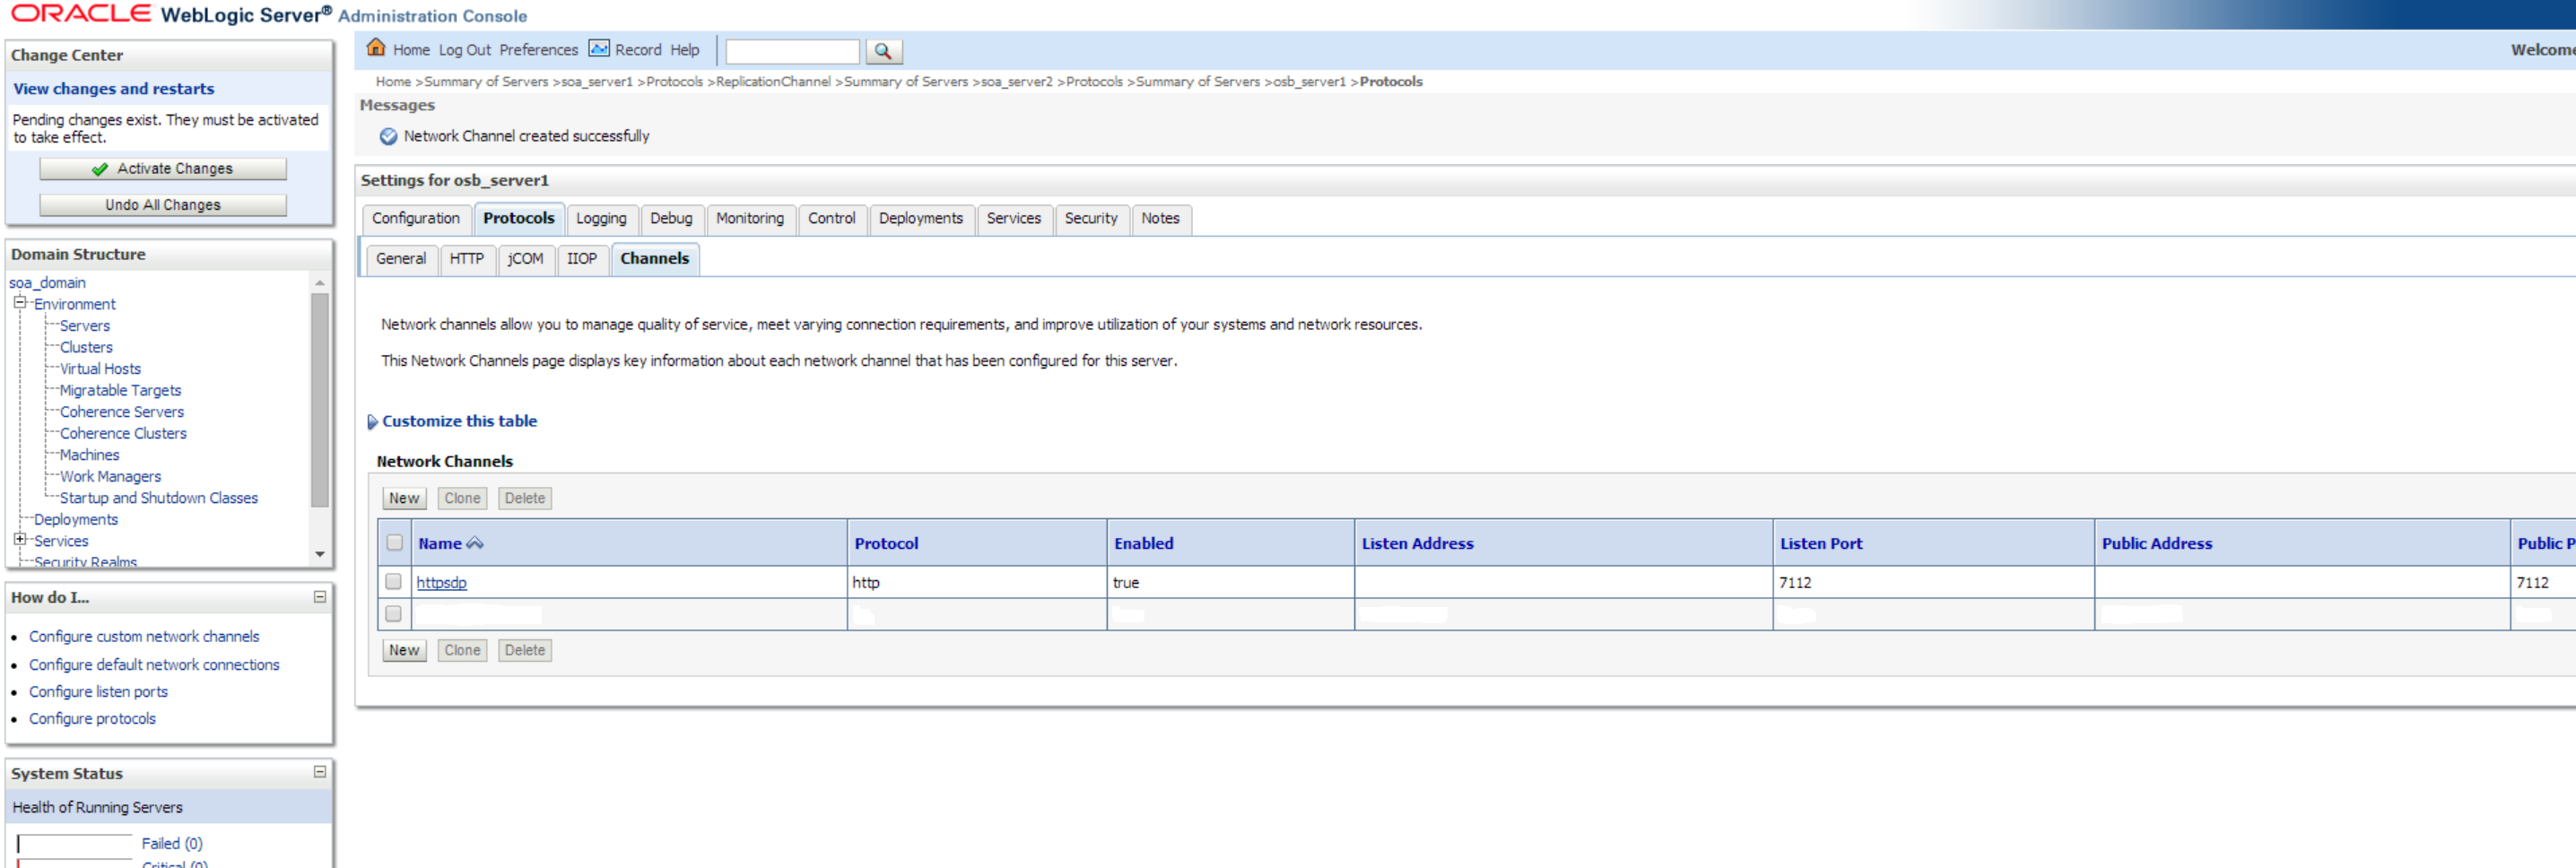Check the blank second row checkbox
Image resolution: width=2576 pixels, height=868 pixels.
393,613
